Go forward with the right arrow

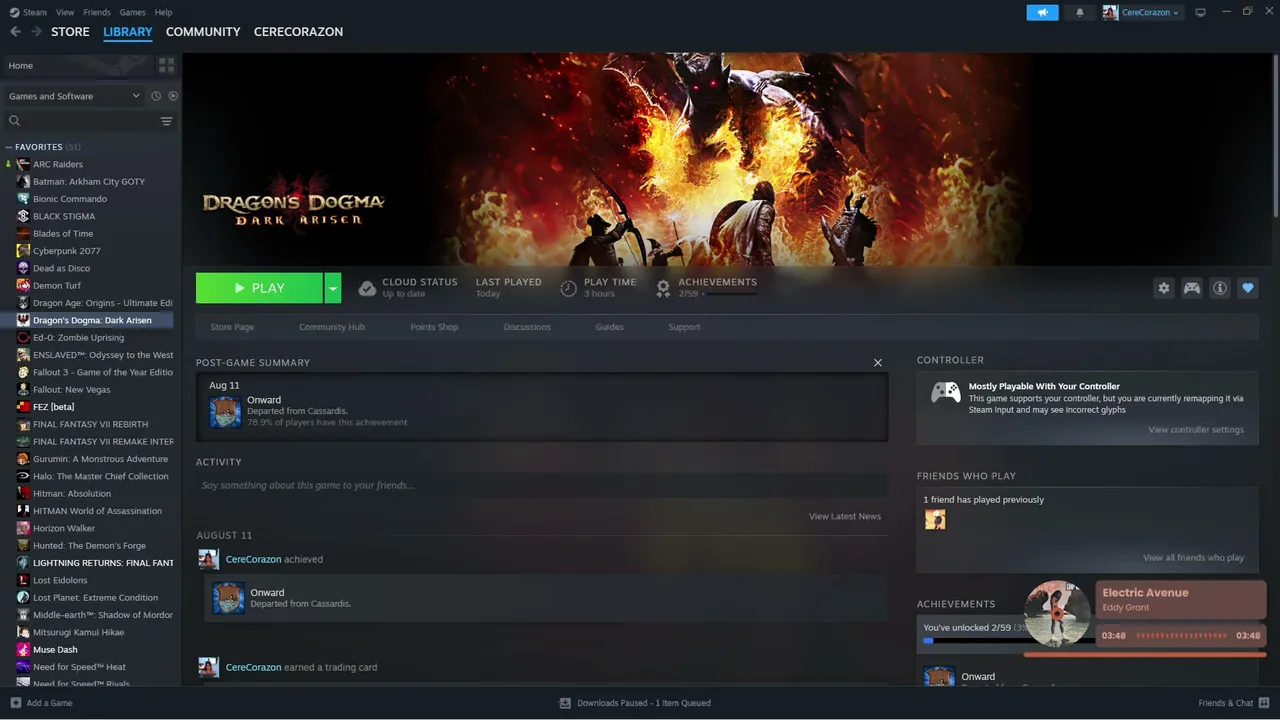36,32
